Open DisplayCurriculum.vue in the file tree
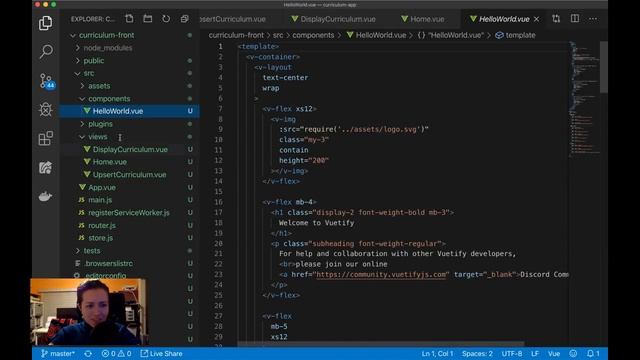Viewport: 640px width, 360px height. click(130, 149)
